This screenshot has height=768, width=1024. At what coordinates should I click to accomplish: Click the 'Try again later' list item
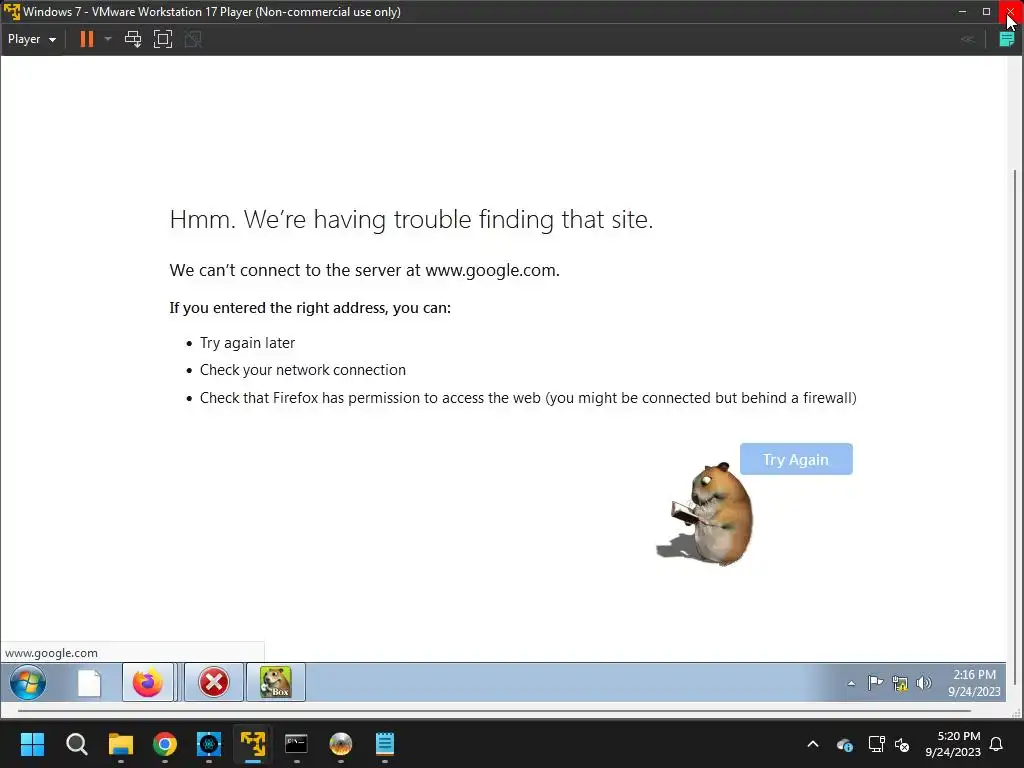[247, 343]
